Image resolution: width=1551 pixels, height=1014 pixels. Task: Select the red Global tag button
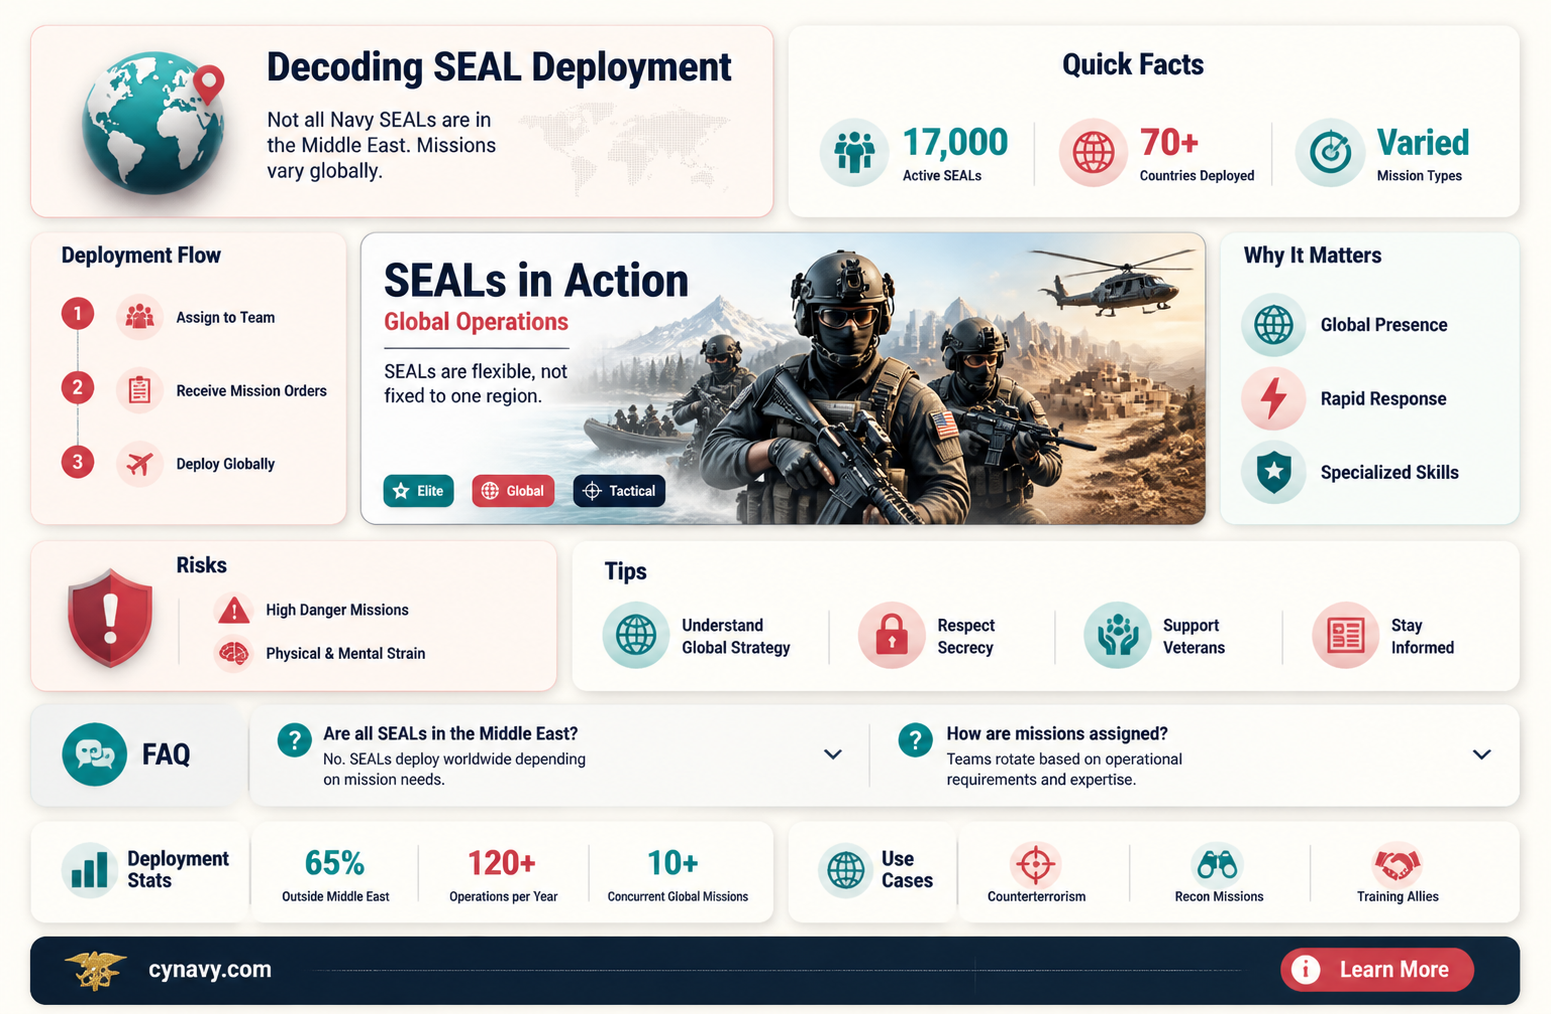[513, 491]
